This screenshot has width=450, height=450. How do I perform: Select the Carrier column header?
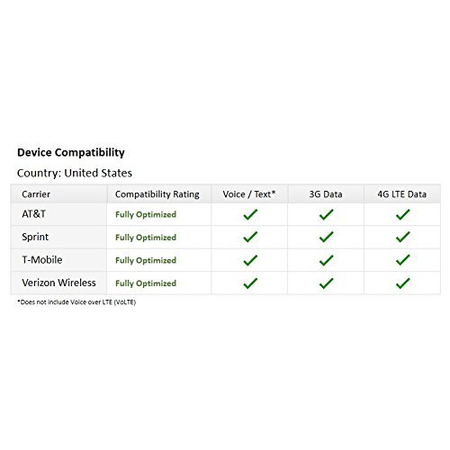pyautogui.click(x=36, y=194)
